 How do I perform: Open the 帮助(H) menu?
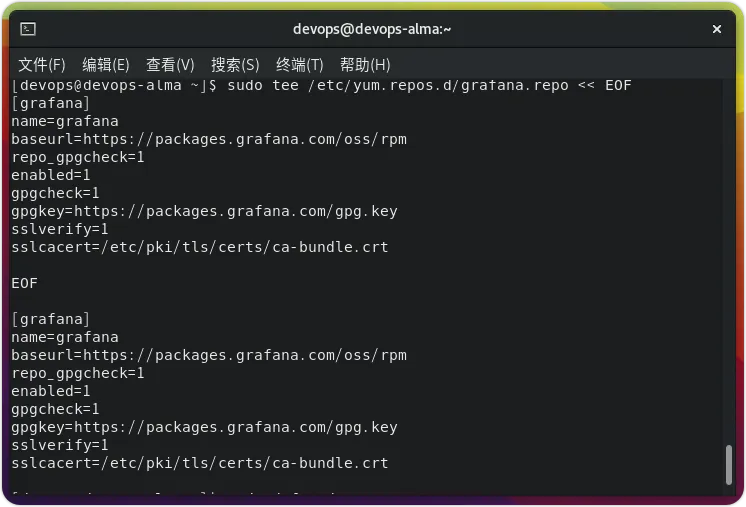point(365,65)
